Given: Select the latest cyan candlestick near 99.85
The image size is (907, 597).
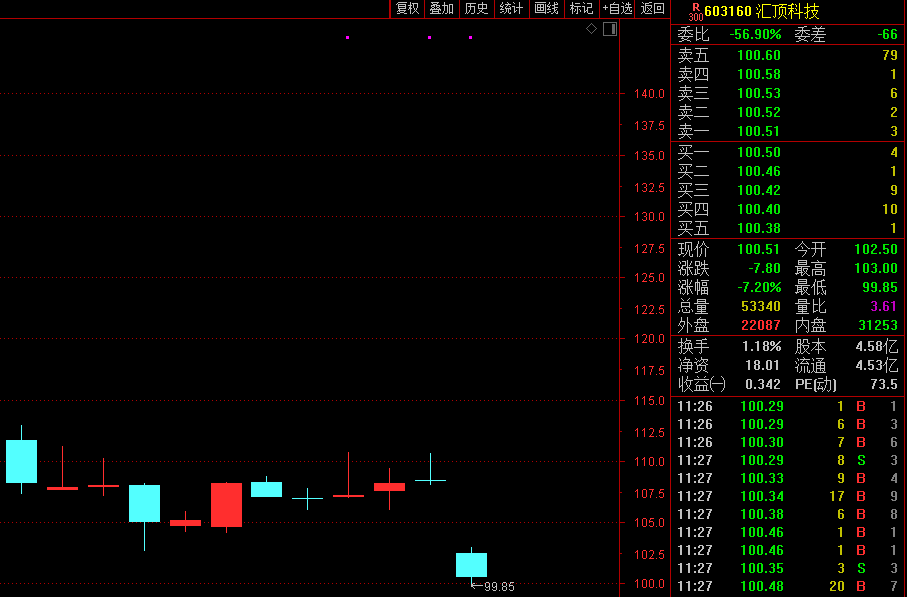Looking at the screenshot, I should tap(471, 565).
